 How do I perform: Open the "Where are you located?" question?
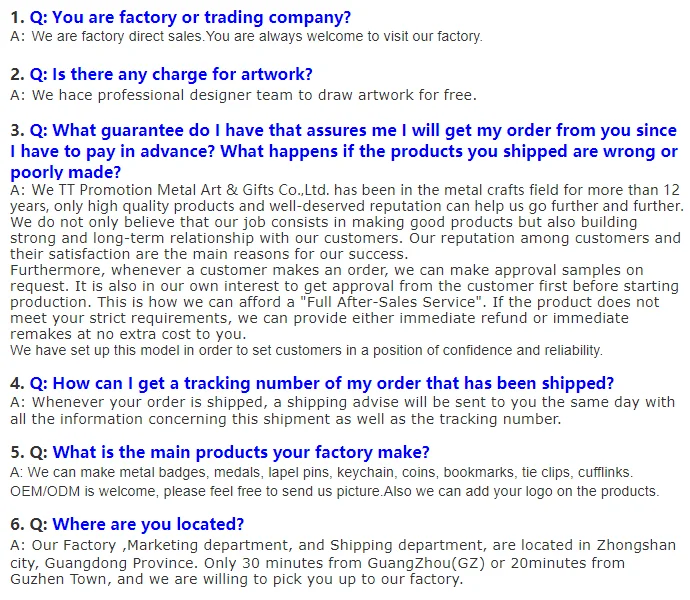(x=148, y=524)
